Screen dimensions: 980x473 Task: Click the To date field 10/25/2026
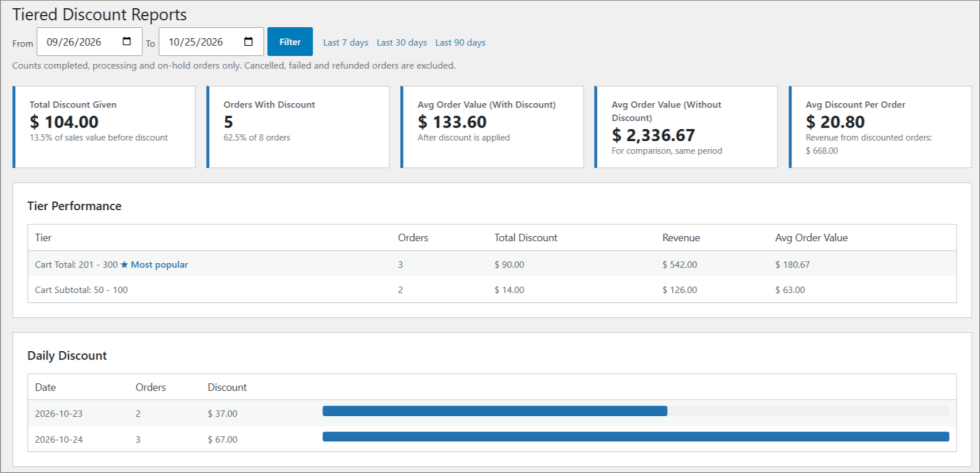[x=211, y=42]
